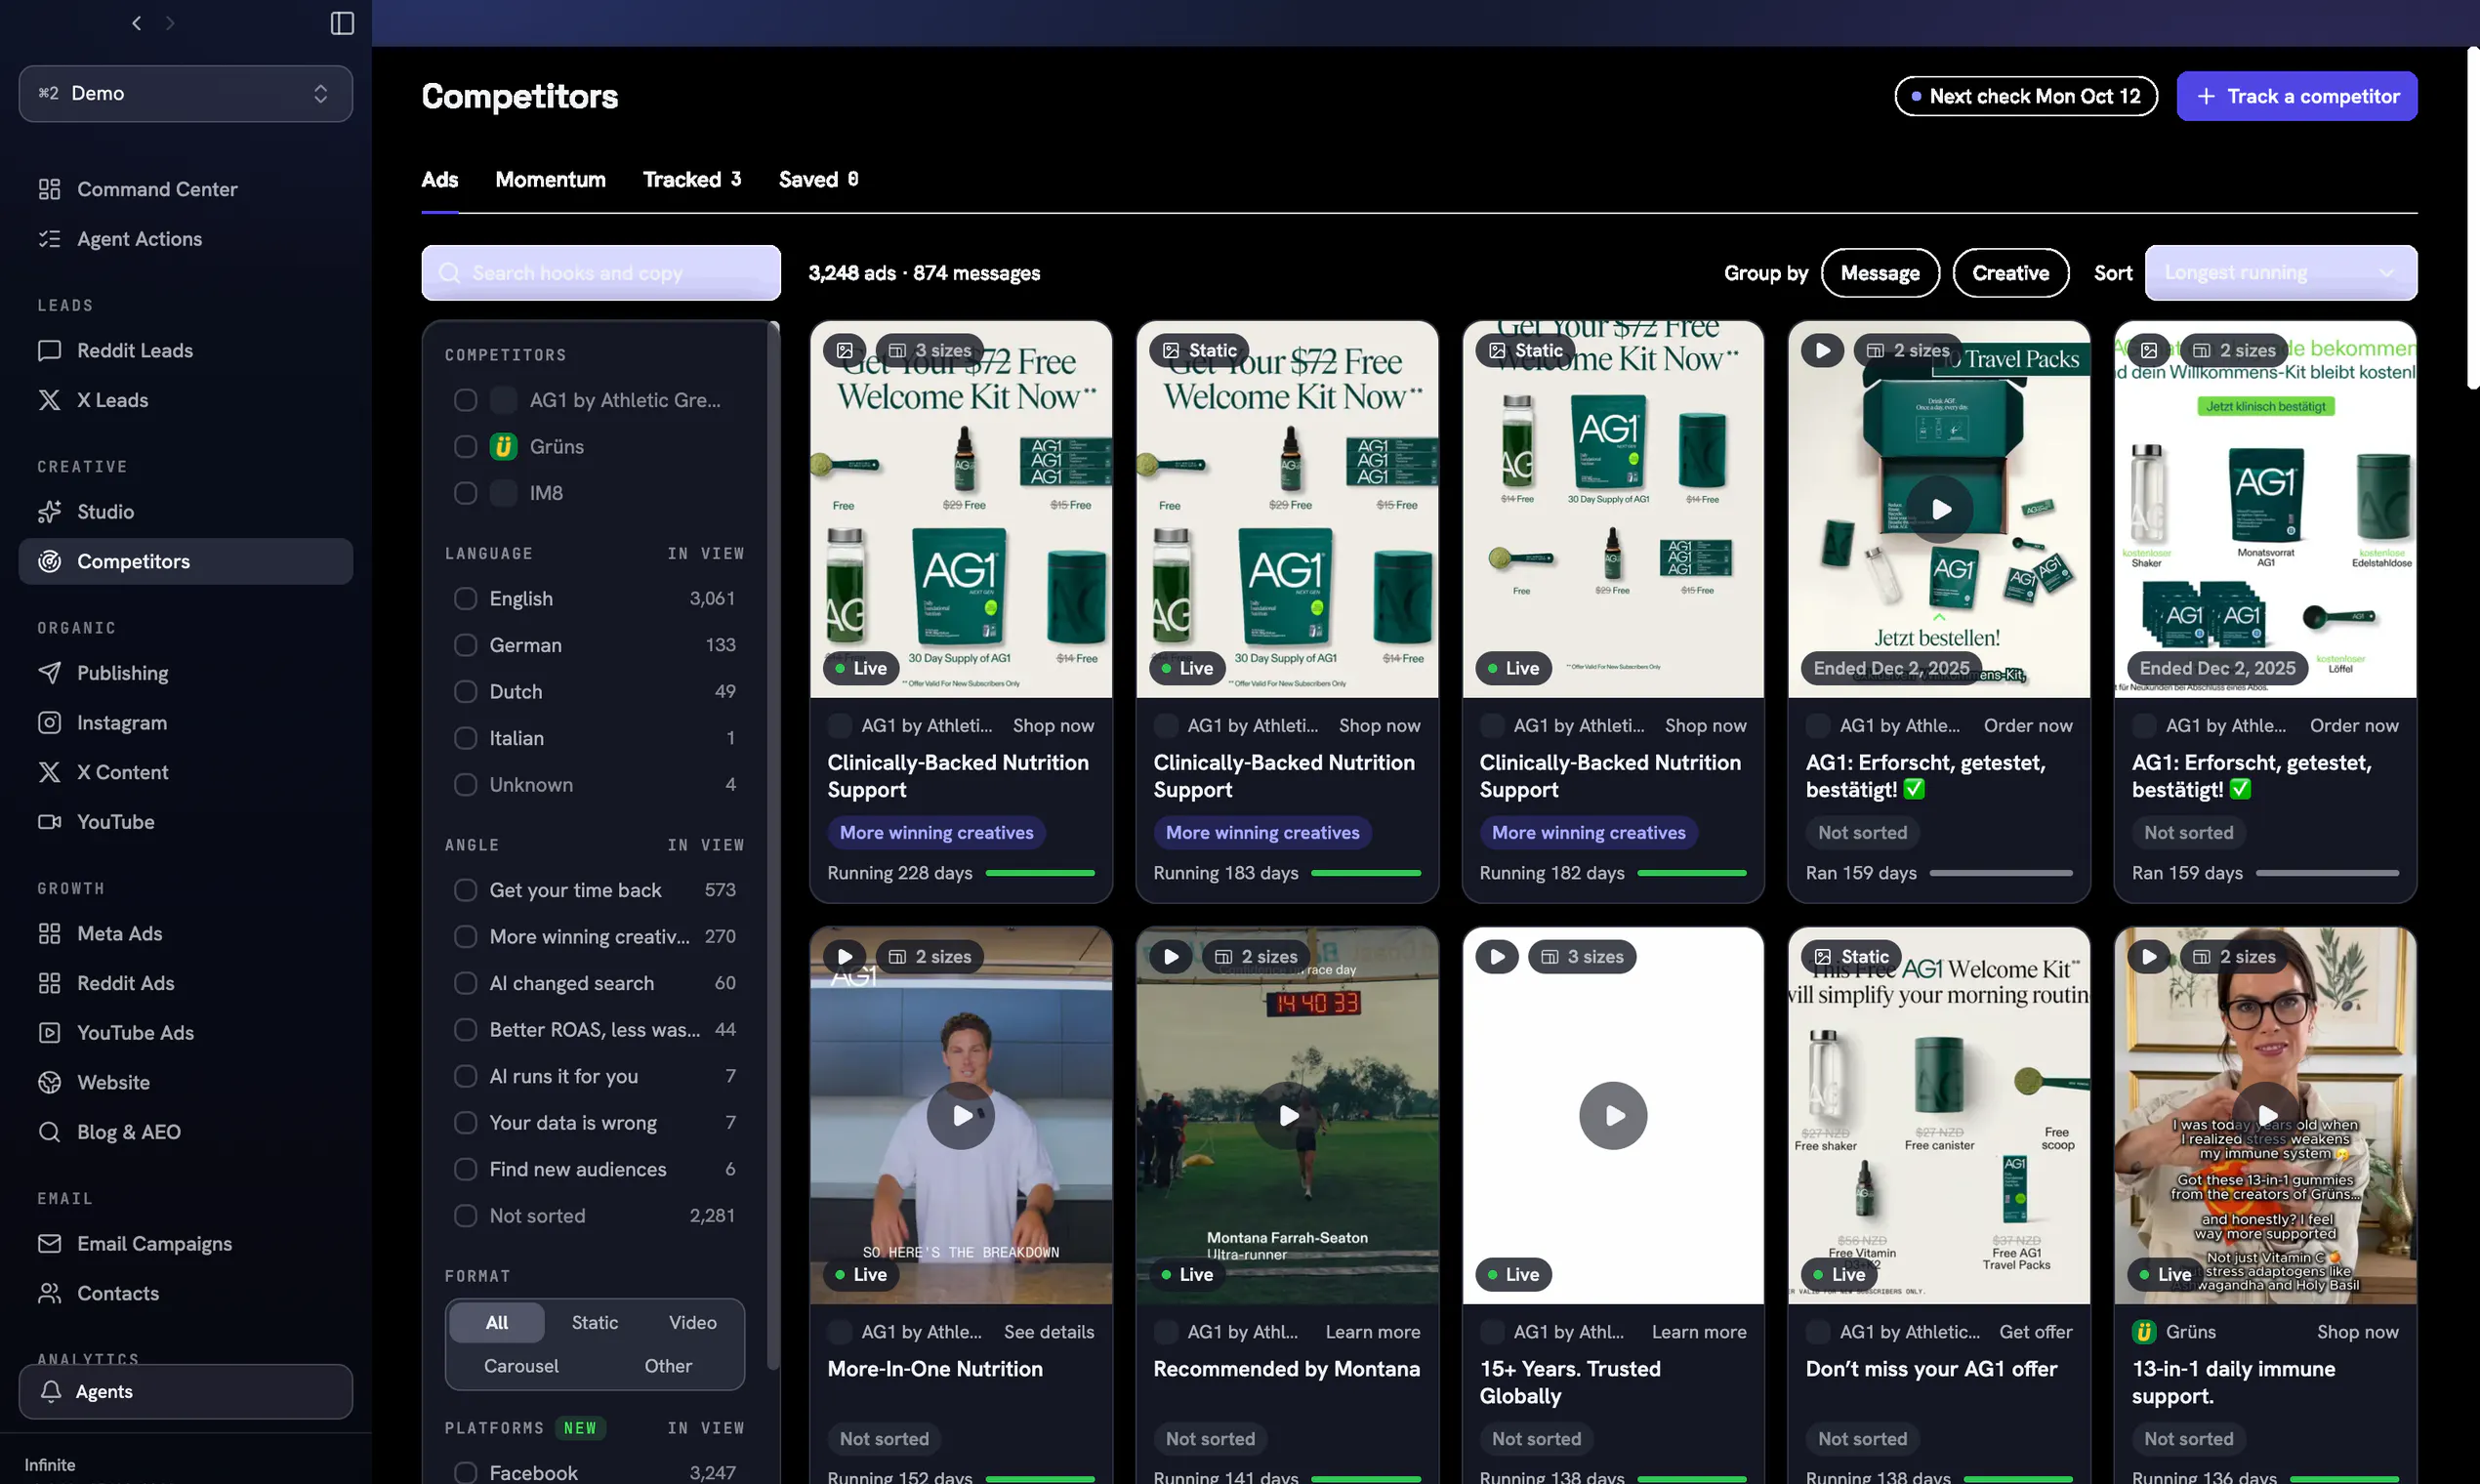Play the 'More-In-One Nutrition' video ad
This screenshot has width=2480, height=1484.
point(960,1116)
